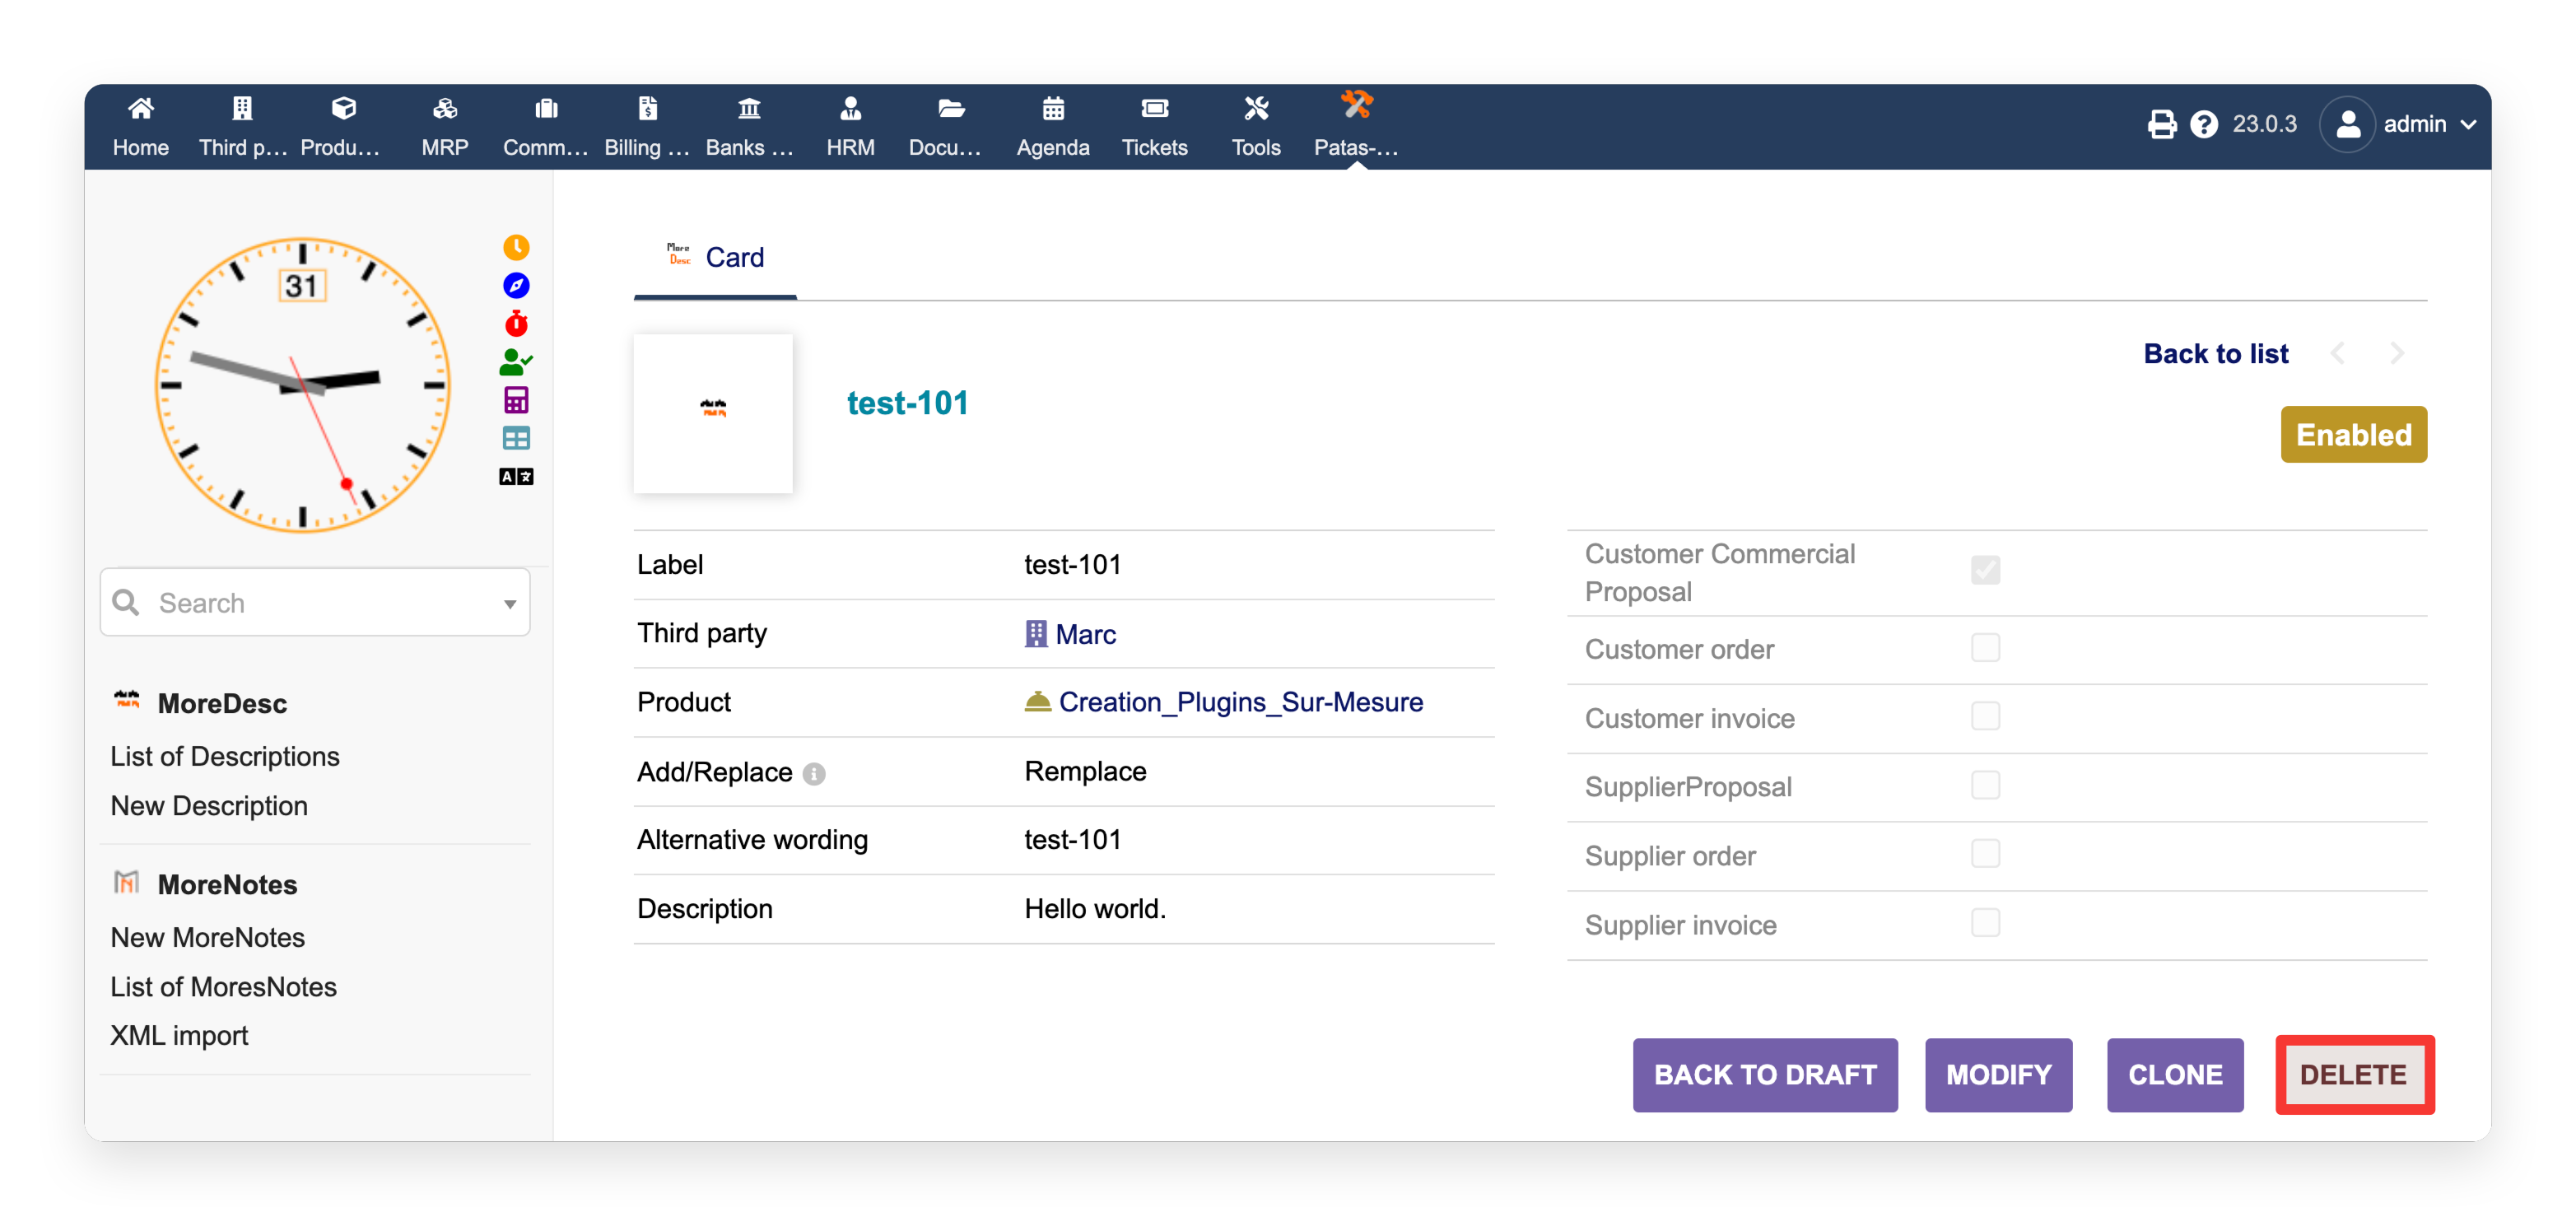Viewport: 2576px width, 1226px height.
Task: Open the Tickets icon
Action: (1155, 108)
